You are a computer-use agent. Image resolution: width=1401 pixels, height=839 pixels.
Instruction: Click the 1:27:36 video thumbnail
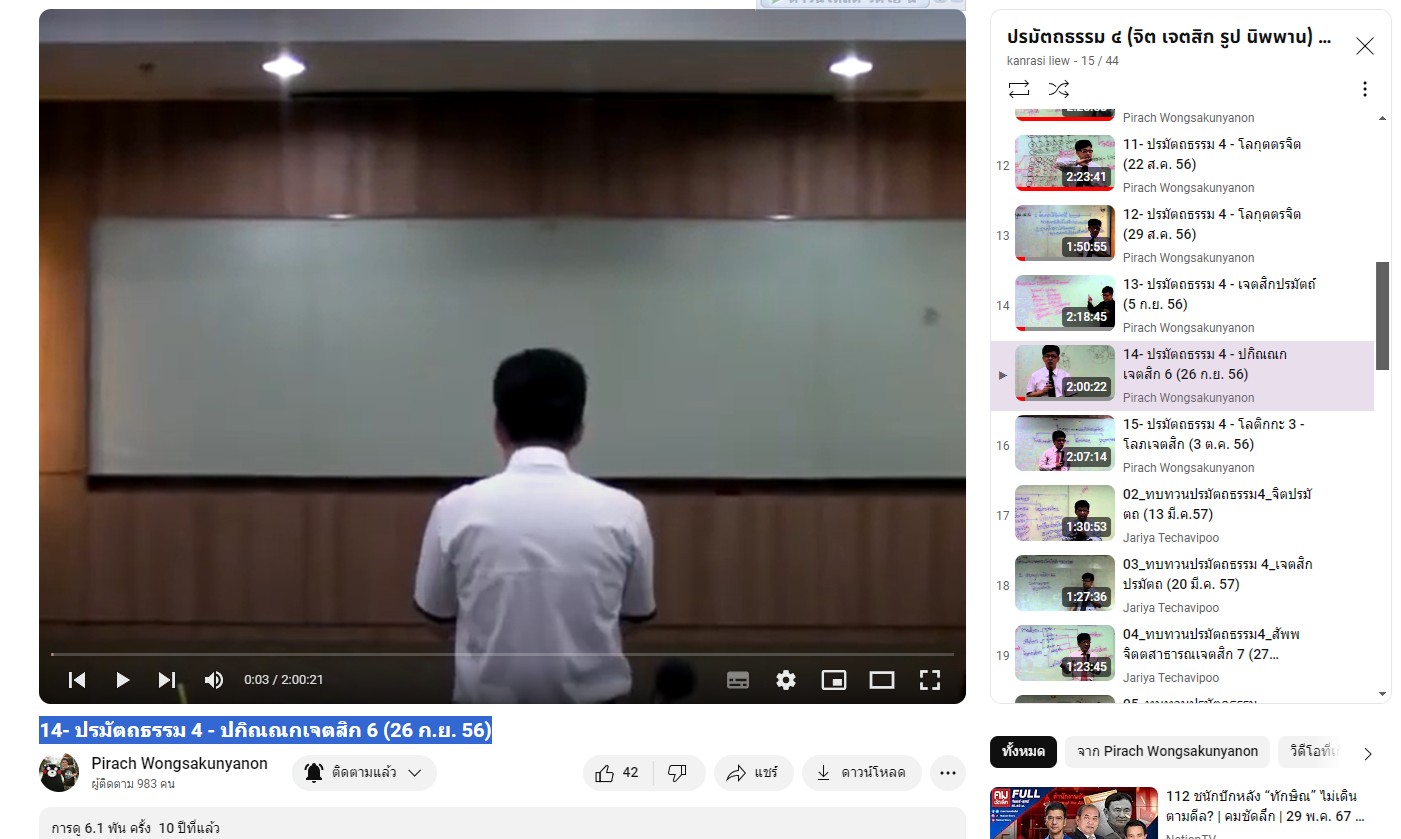tap(1065, 583)
